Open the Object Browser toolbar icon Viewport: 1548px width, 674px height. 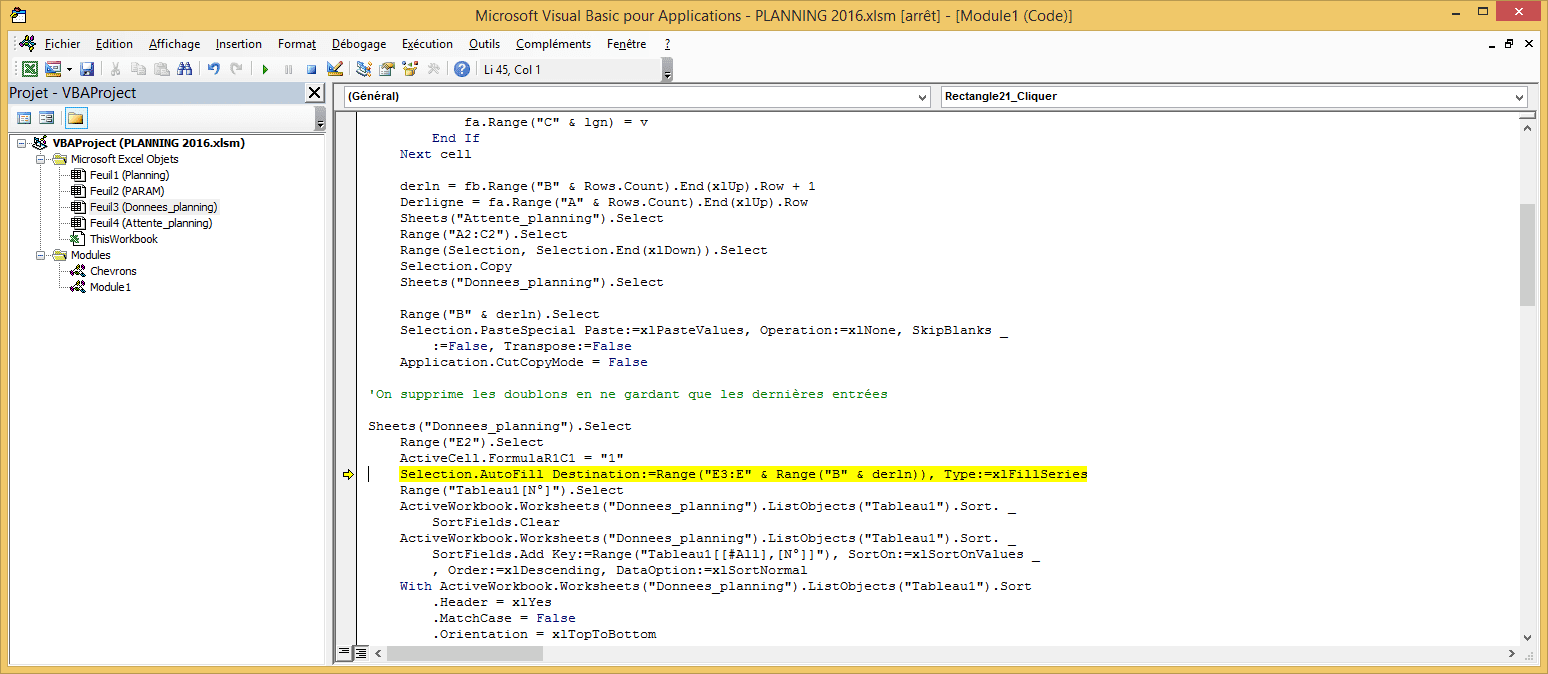click(x=409, y=69)
